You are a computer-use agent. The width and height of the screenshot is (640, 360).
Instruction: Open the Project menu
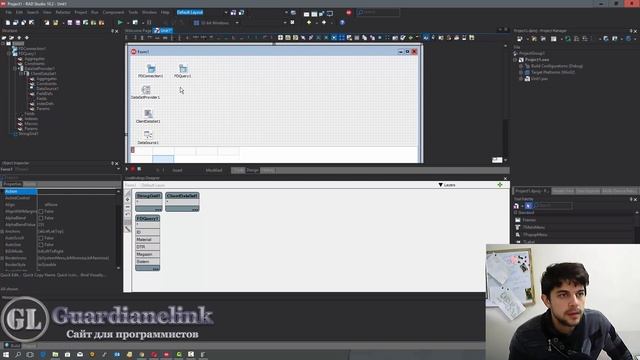point(81,13)
